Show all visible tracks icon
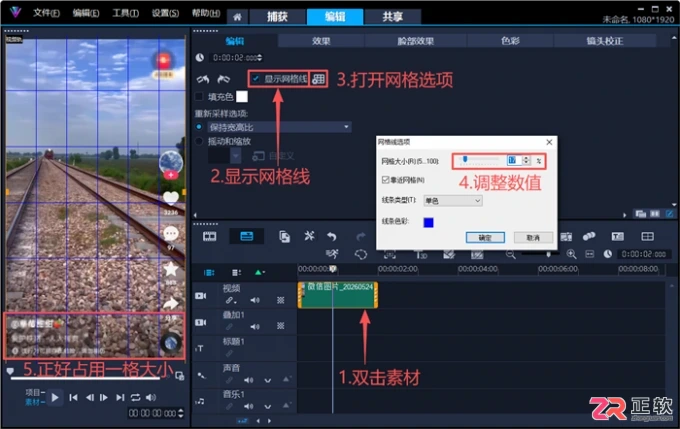Screen dimensions: 680x429 tap(209, 272)
